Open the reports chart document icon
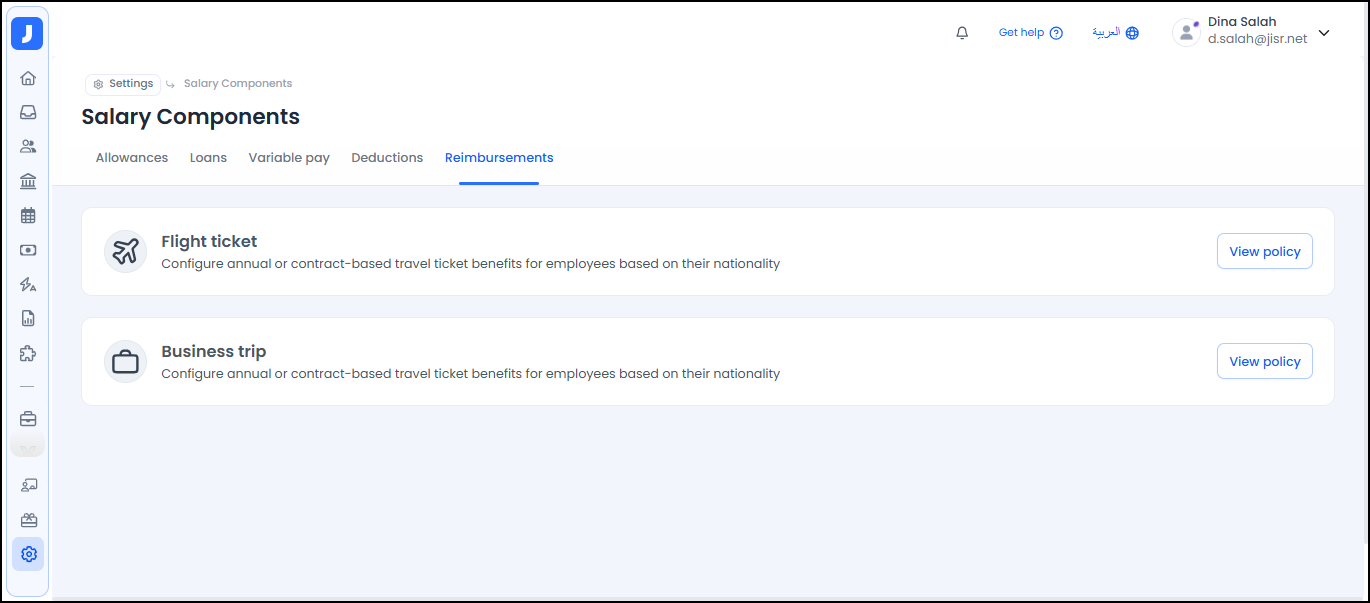Screen dimensions: 1370x603 click(28, 319)
